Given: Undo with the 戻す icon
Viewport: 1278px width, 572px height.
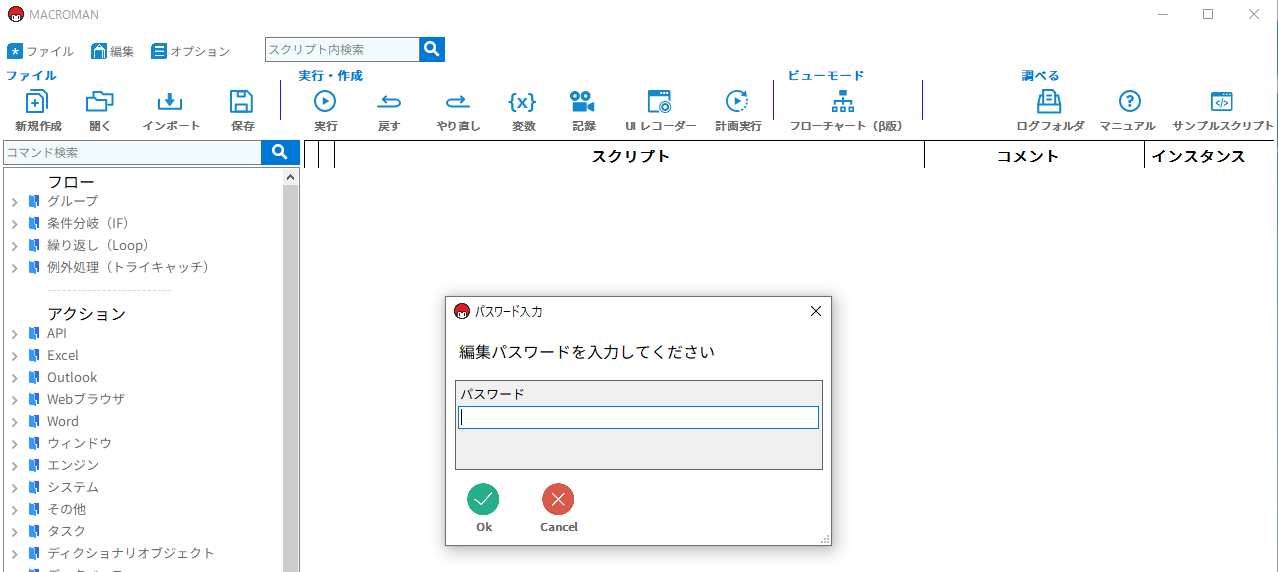Looking at the screenshot, I should [x=389, y=101].
